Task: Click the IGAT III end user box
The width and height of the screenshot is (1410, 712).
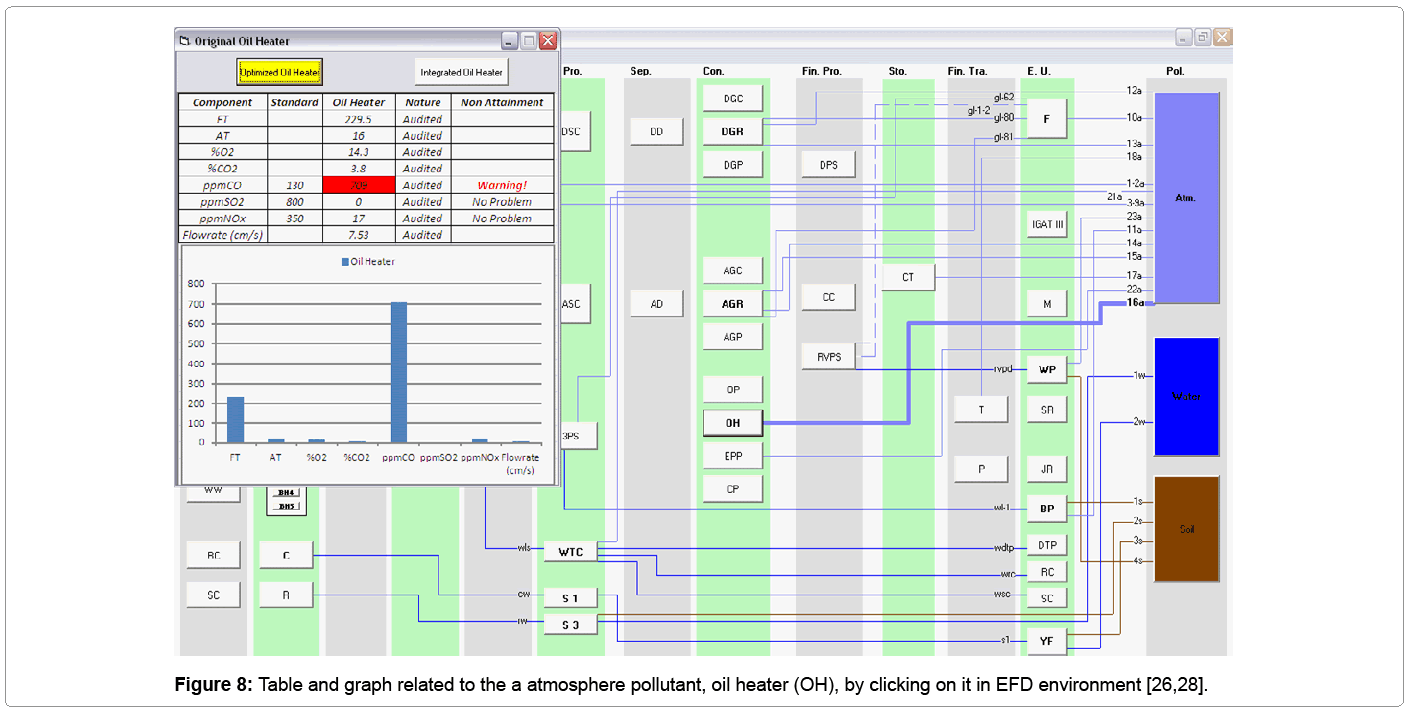Action: 1047,224
